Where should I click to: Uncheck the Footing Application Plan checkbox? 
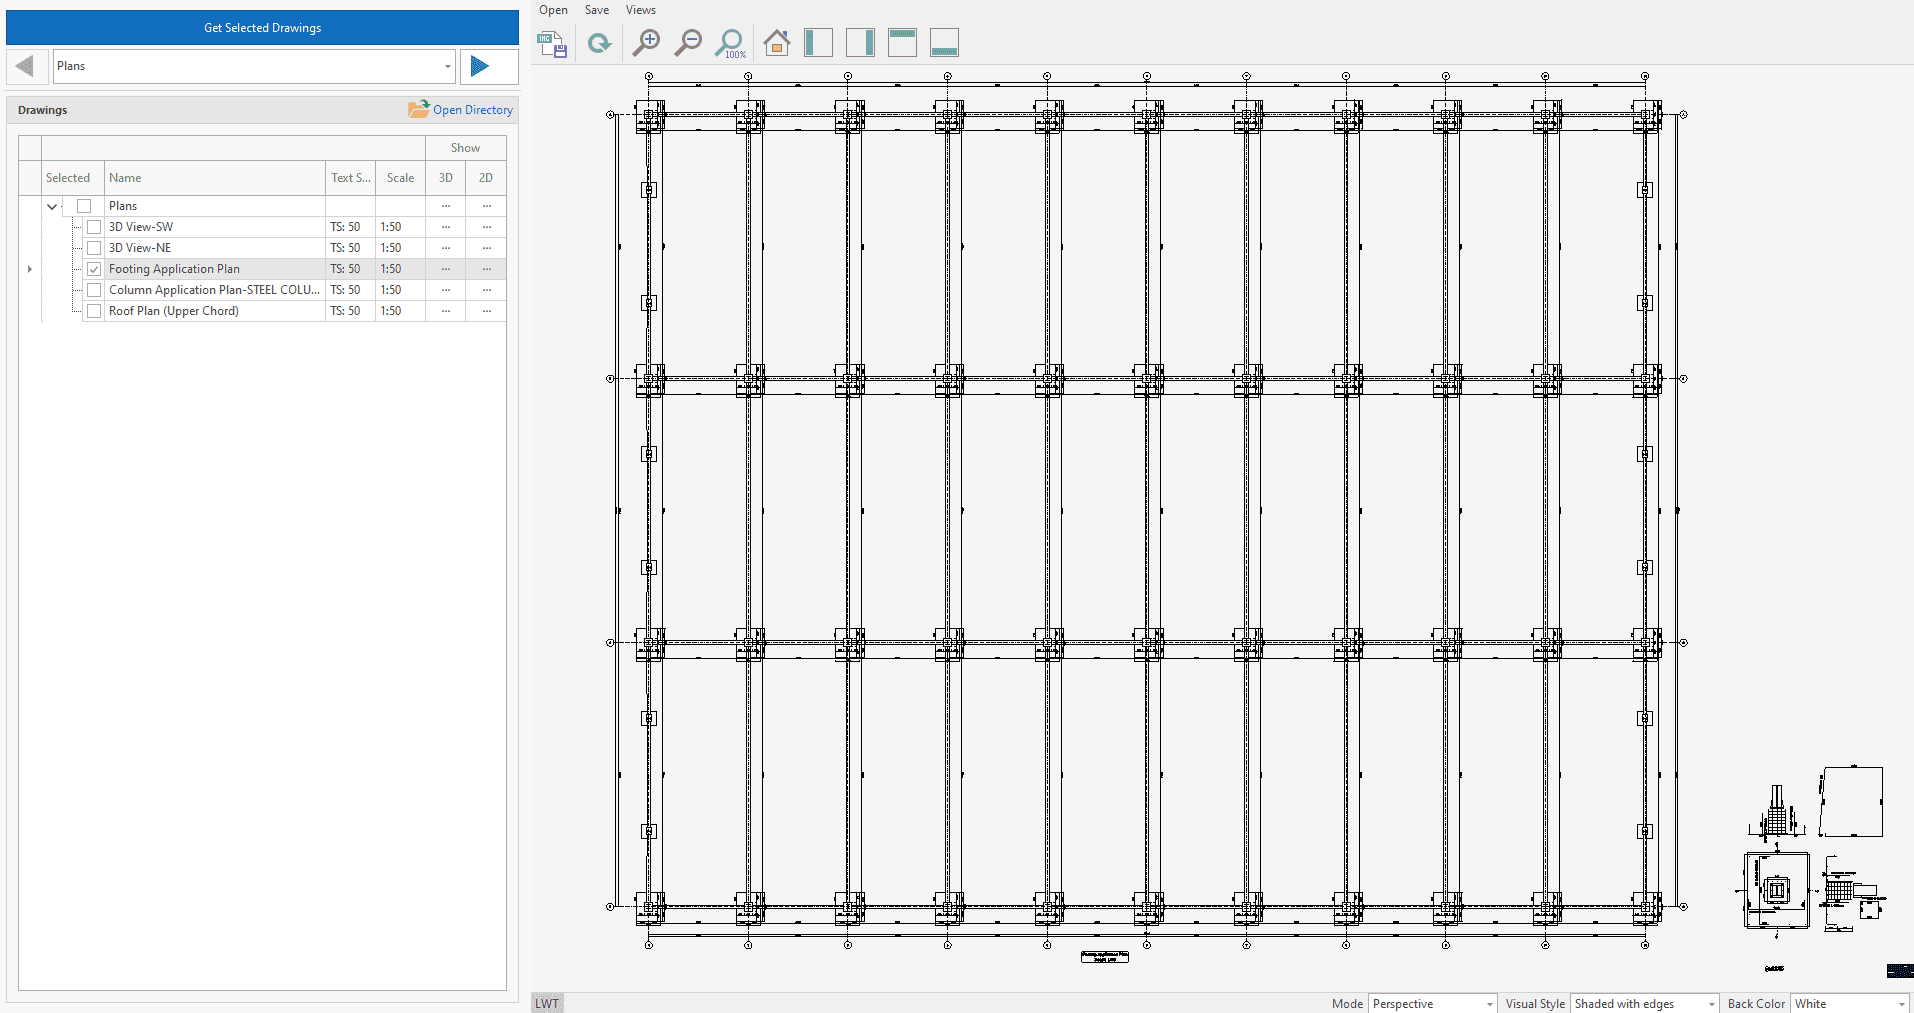point(94,269)
